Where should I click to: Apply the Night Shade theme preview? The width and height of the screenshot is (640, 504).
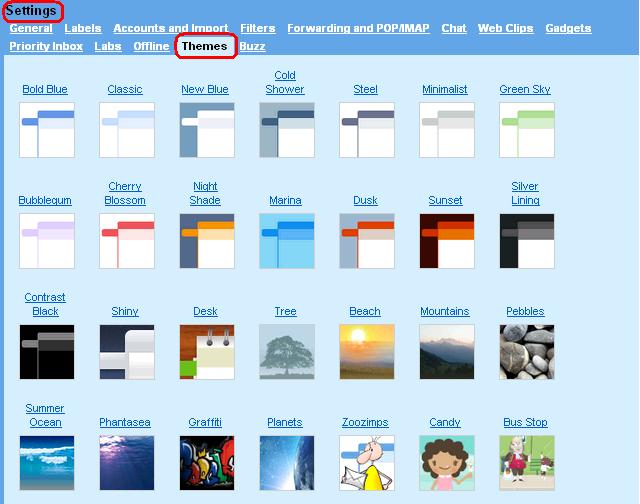(x=207, y=241)
